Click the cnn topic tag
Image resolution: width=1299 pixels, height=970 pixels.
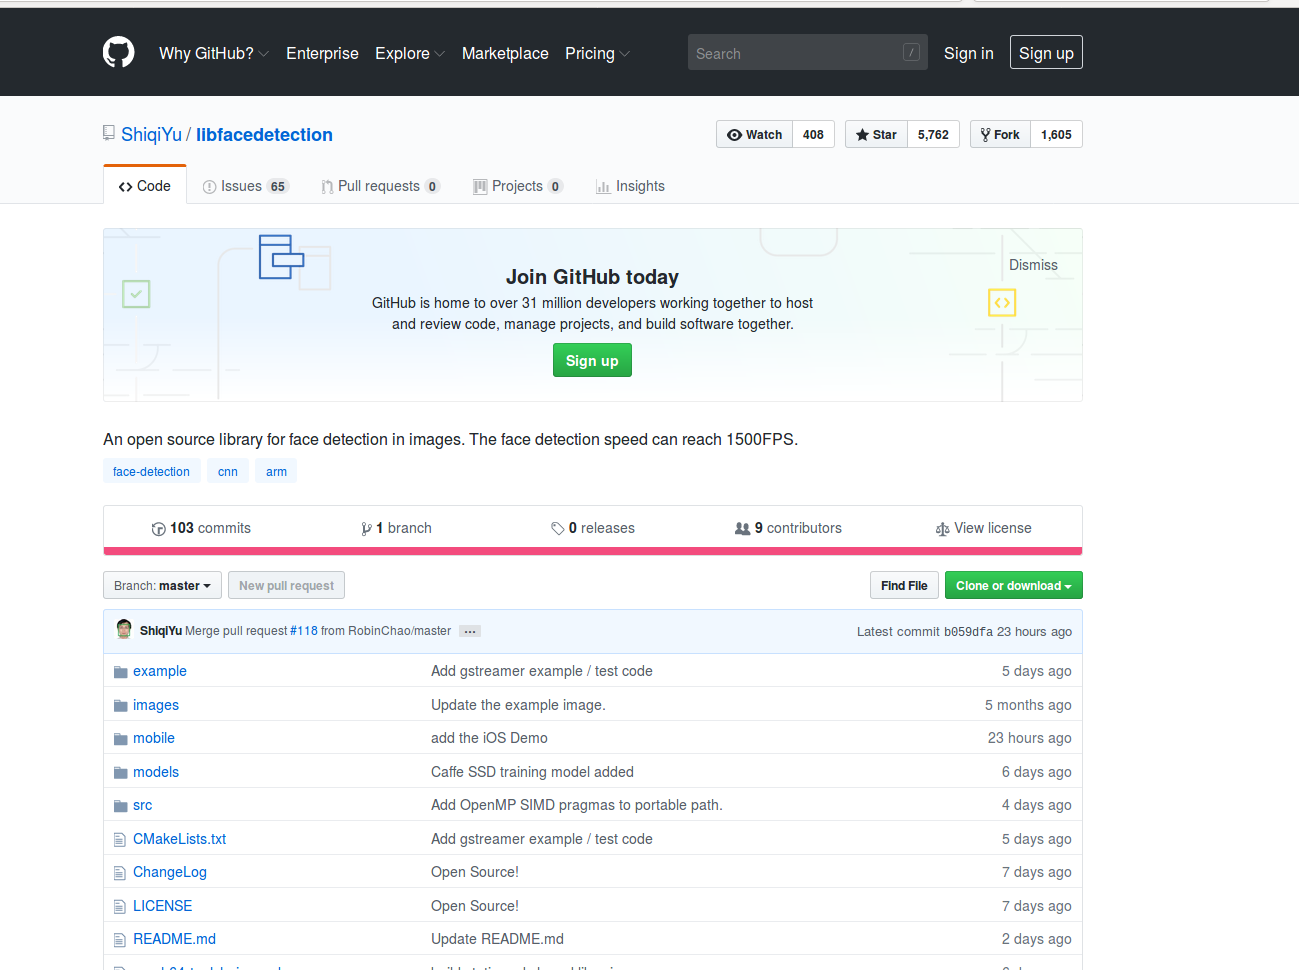228,471
